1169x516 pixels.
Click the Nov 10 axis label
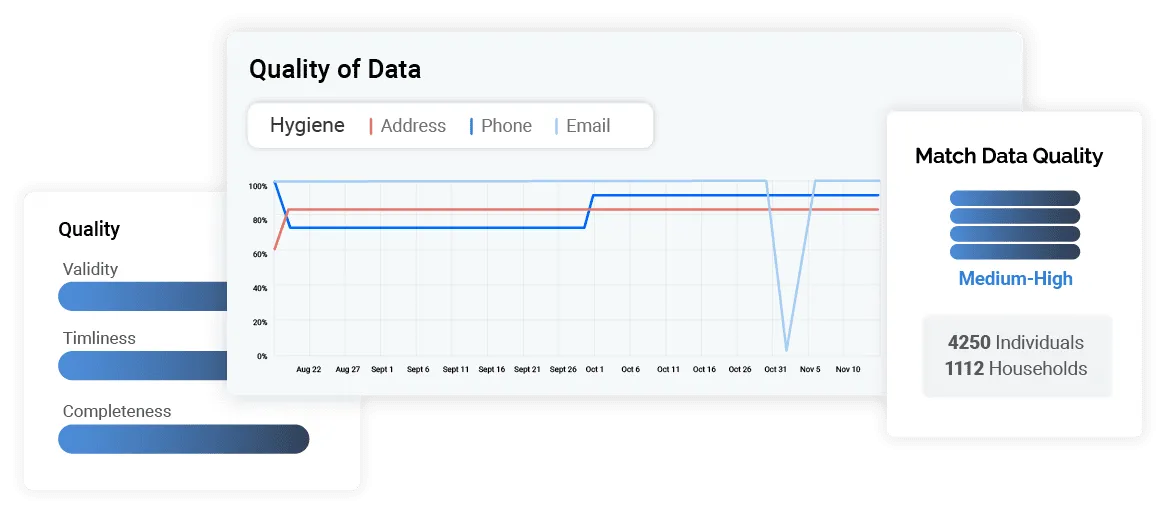point(848,369)
